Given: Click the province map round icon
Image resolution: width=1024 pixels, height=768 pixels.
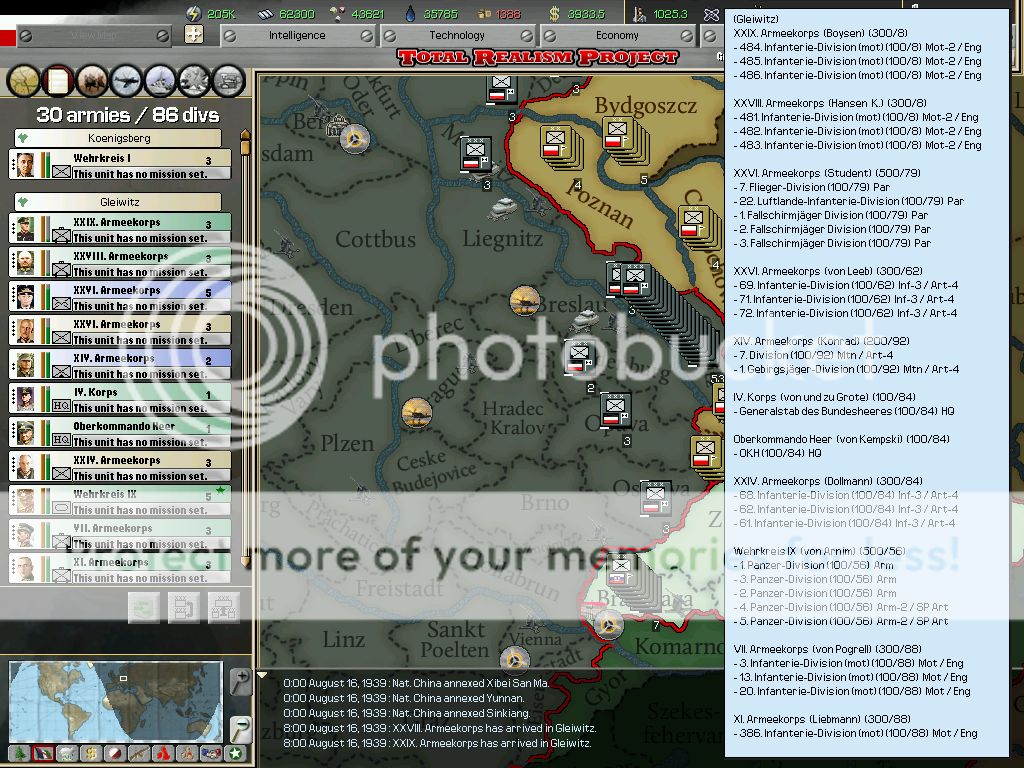Looking at the screenshot, I should [24, 80].
